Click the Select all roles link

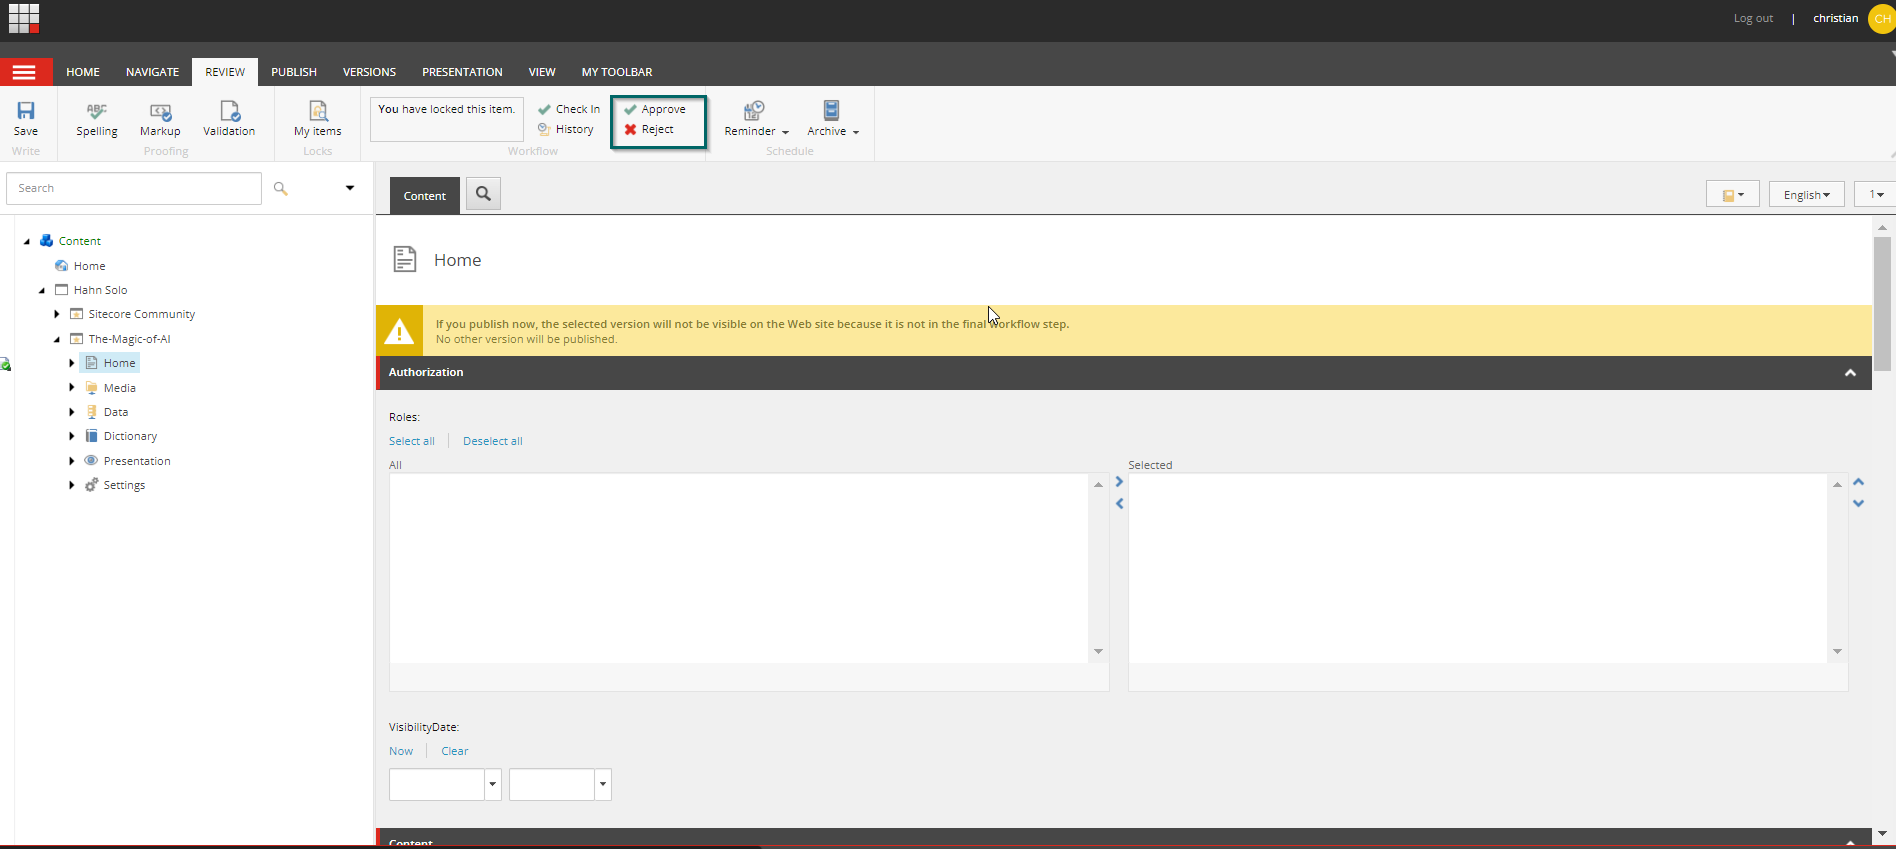click(x=411, y=441)
